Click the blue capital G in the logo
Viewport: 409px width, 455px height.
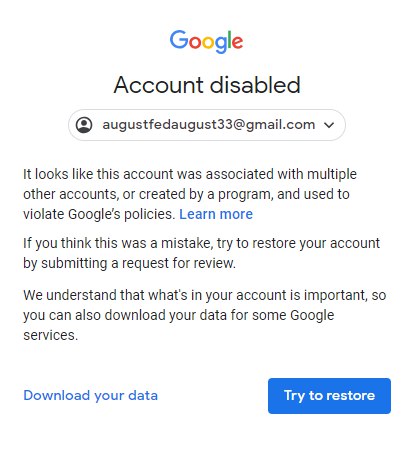coord(179,40)
